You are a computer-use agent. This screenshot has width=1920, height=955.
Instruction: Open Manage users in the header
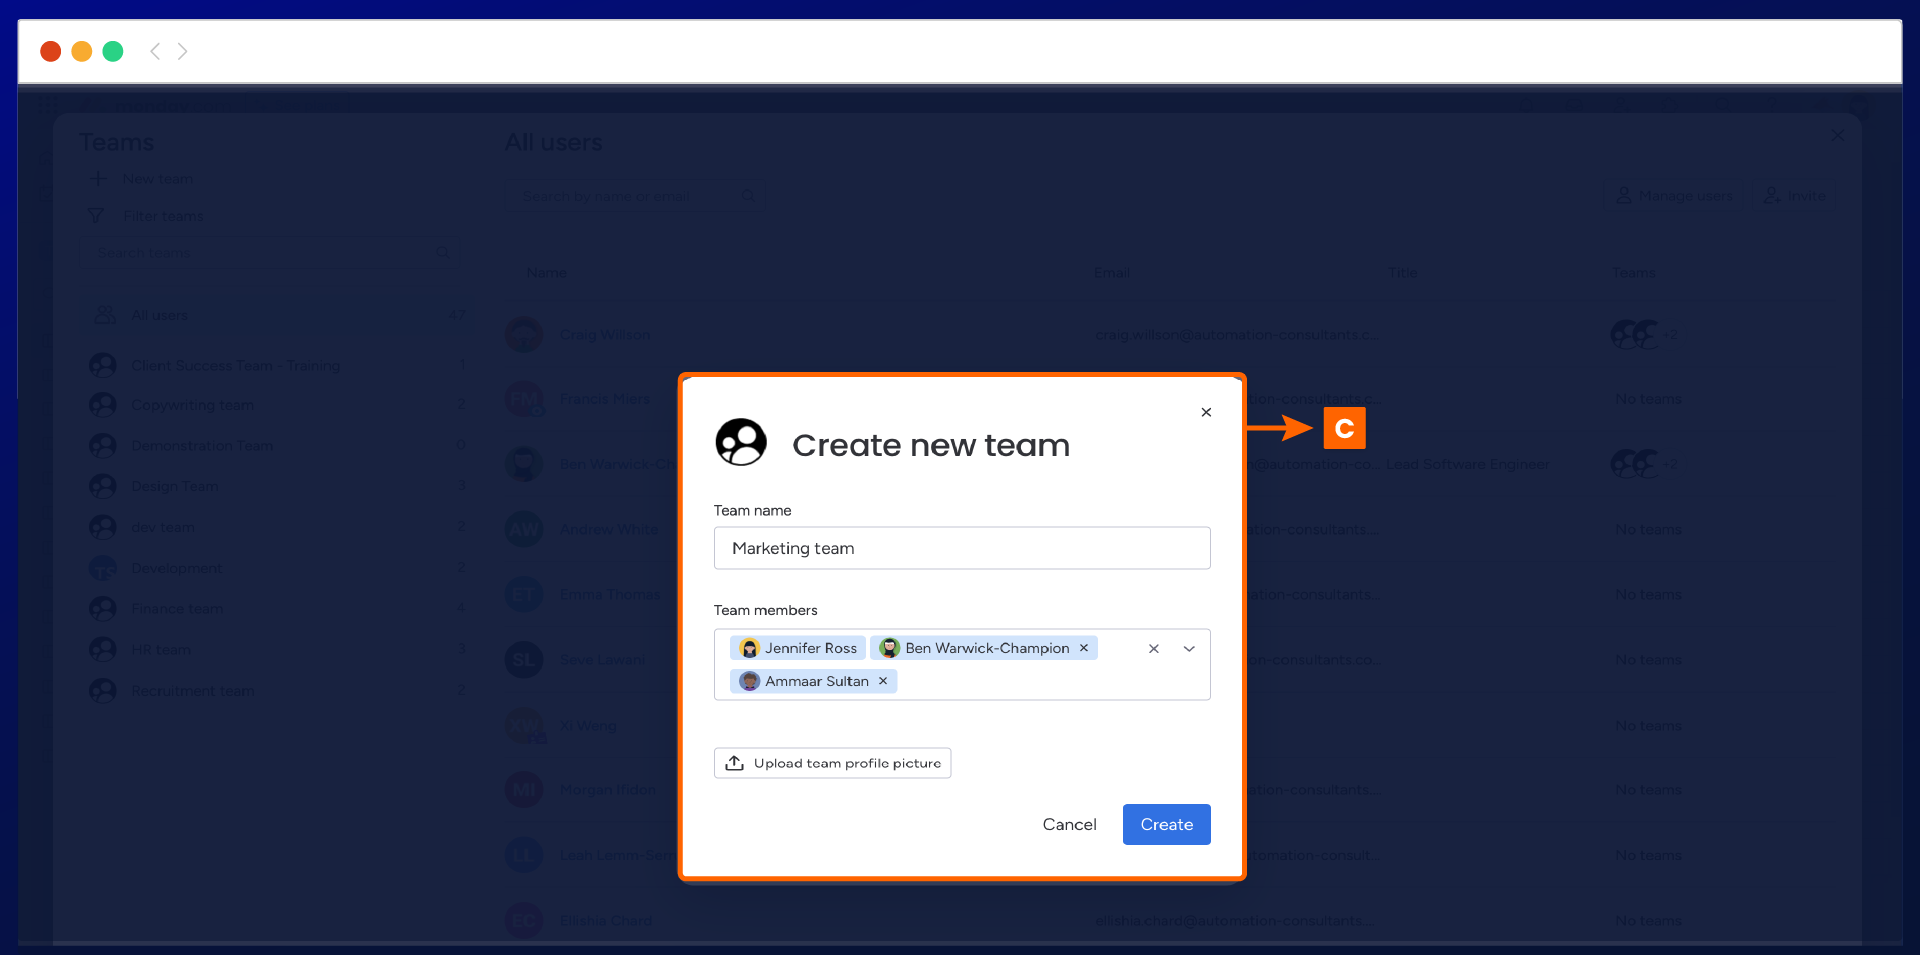(x=1675, y=196)
